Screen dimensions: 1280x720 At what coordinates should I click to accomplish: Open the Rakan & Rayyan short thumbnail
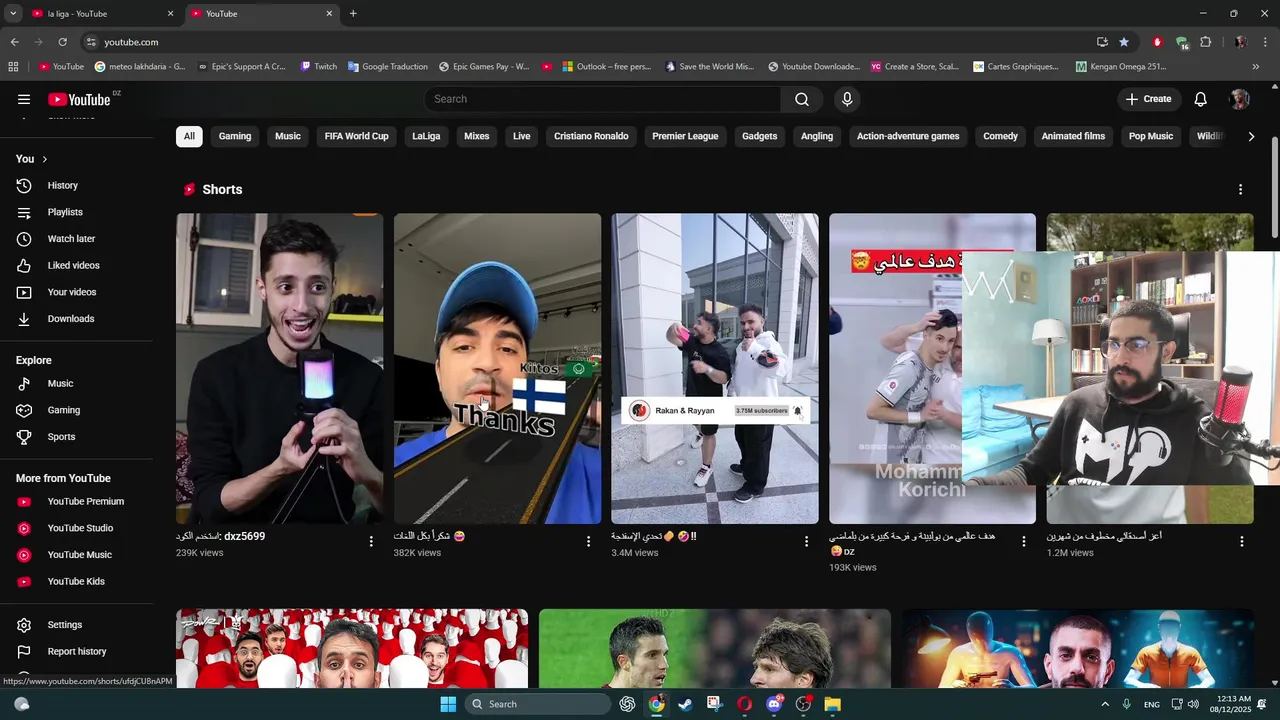tap(715, 369)
